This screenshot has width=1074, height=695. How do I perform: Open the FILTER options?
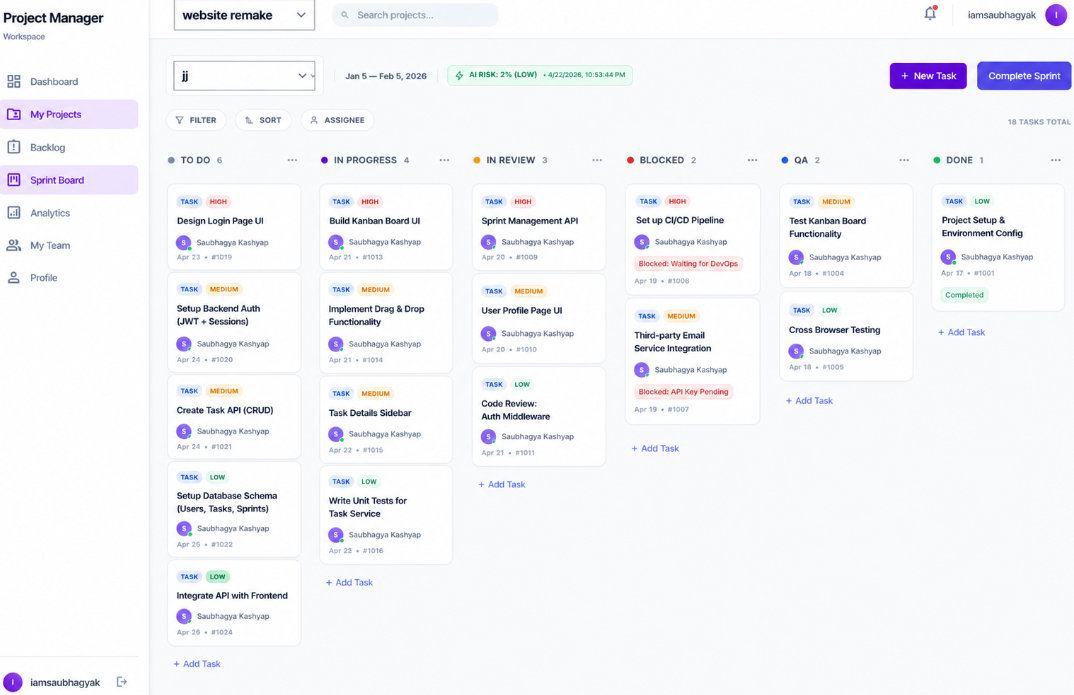196,120
